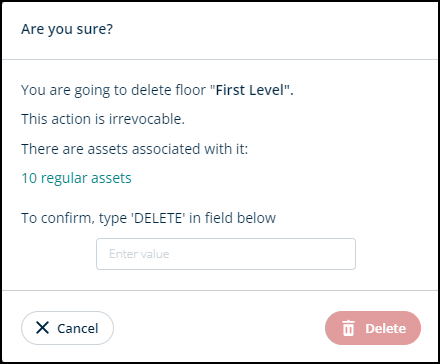Image resolution: width=440 pixels, height=364 pixels.
Task: Click 'You are going to delete floor' sentence
Action: 113,90
